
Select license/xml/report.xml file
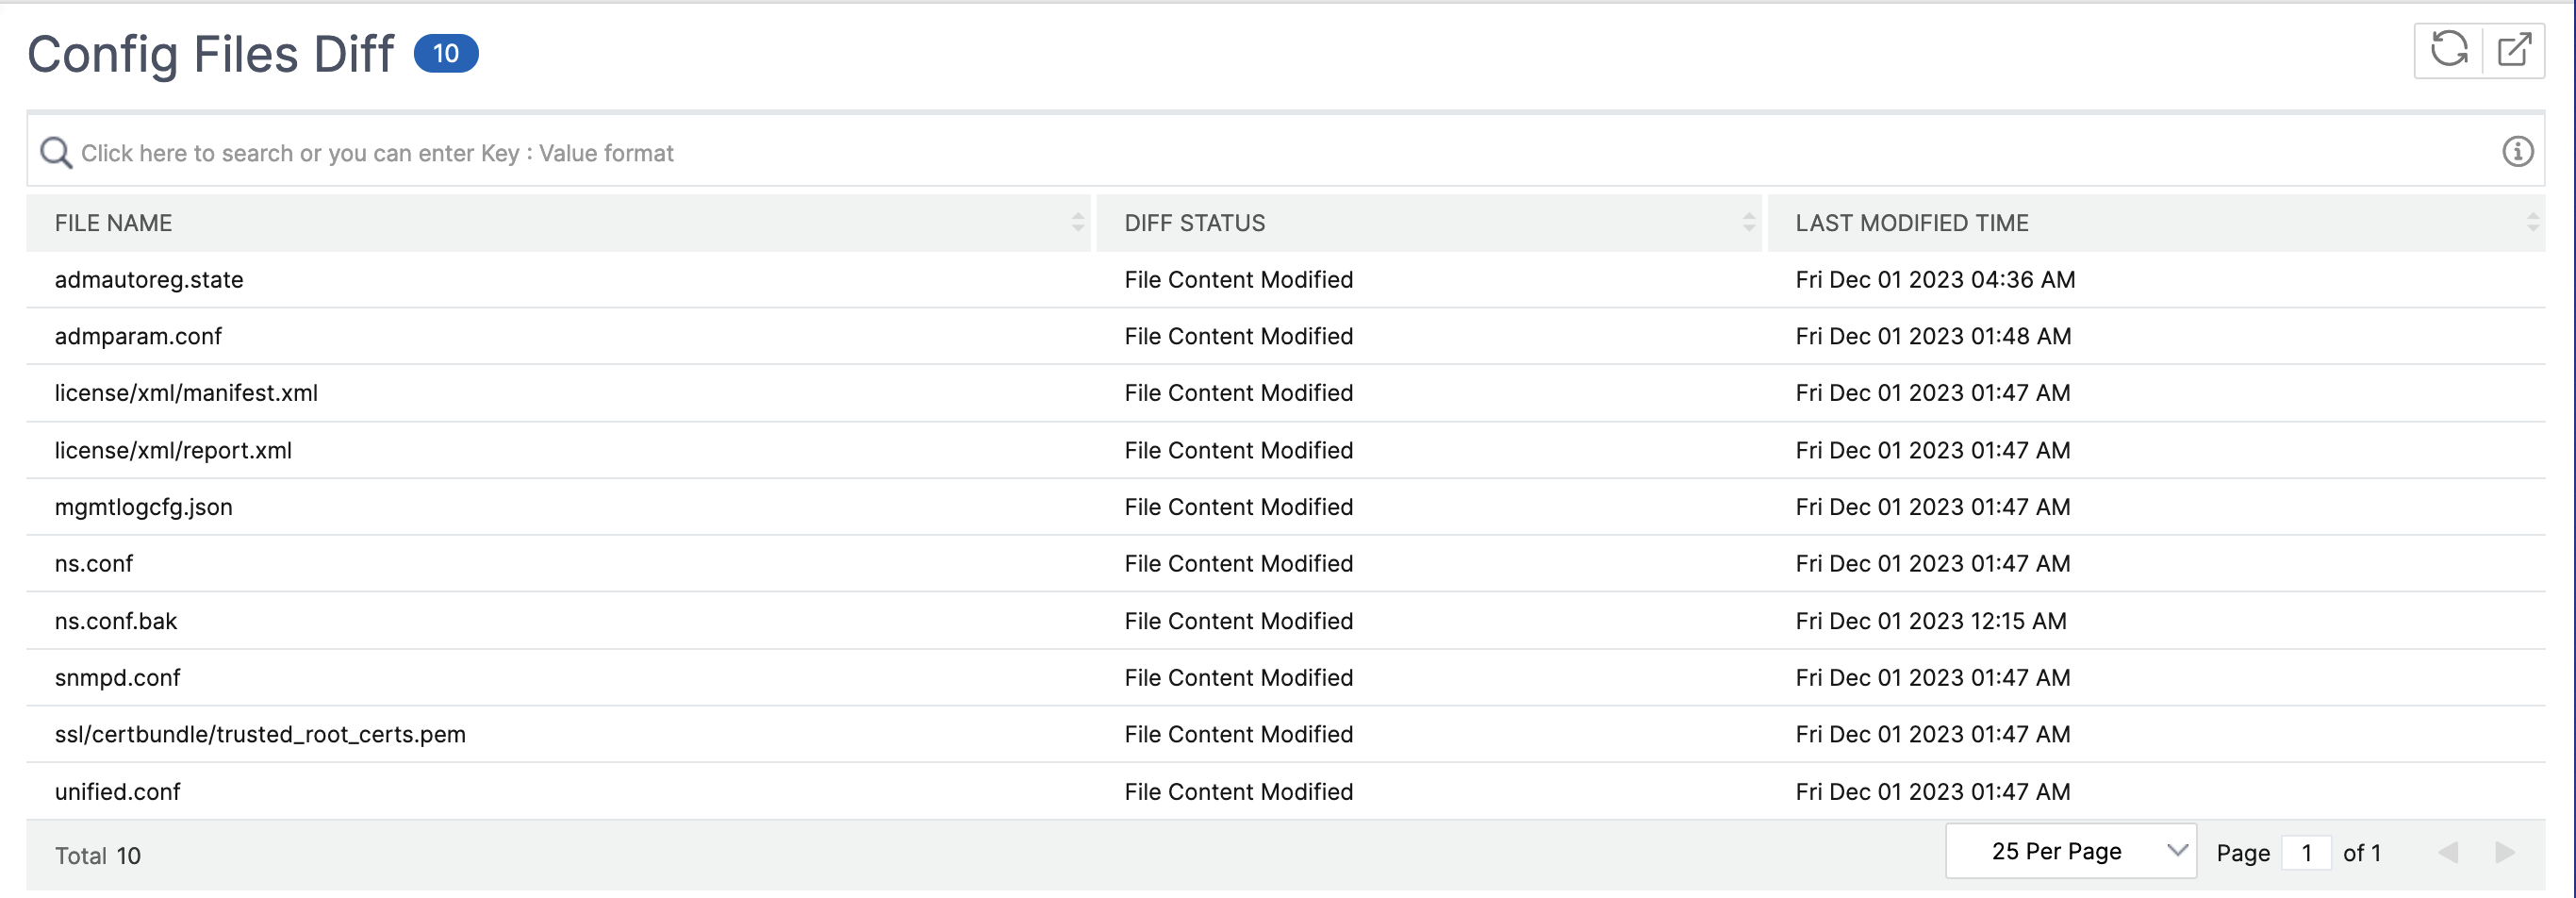point(173,450)
